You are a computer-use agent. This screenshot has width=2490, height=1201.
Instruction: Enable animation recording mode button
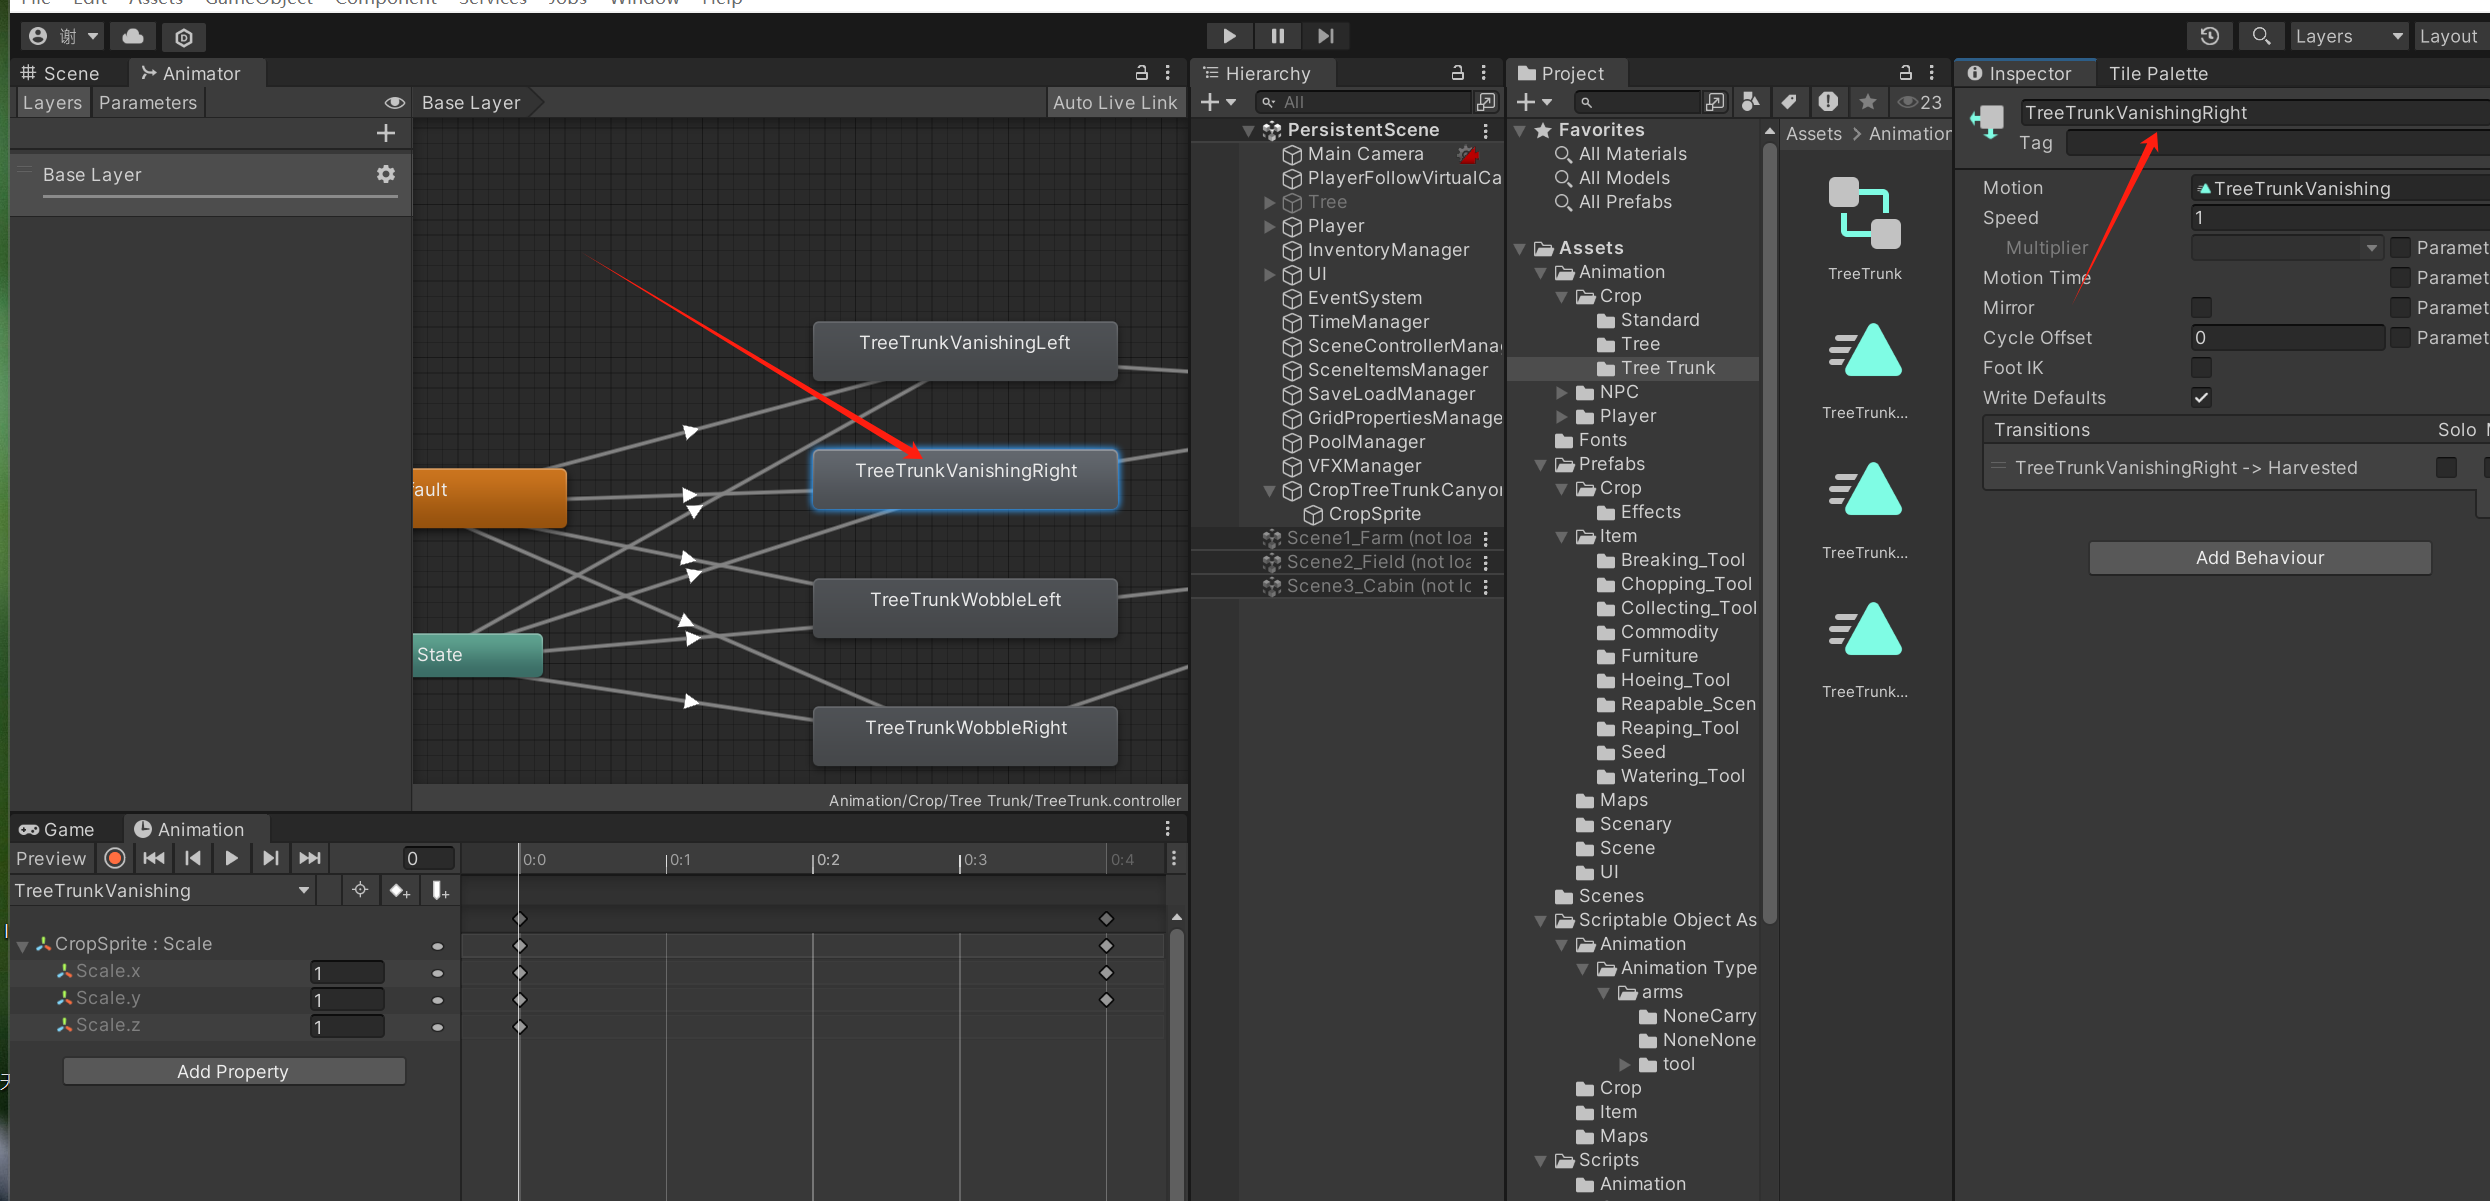(115, 858)
